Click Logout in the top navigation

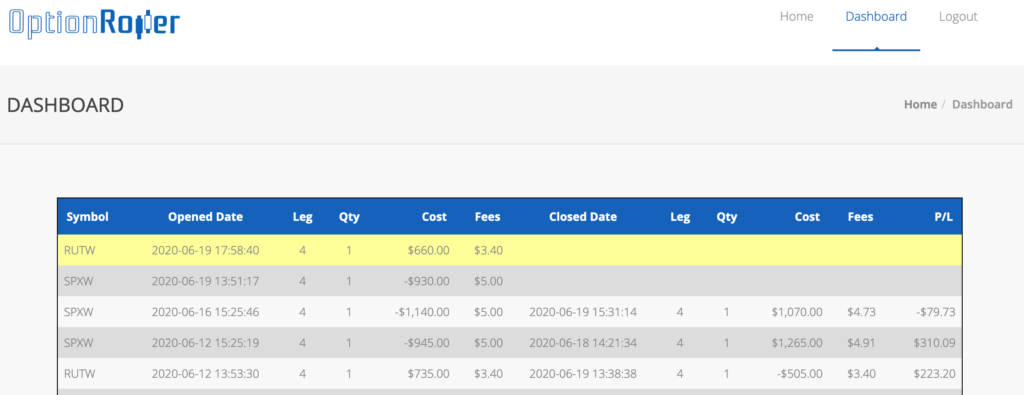click(x=958, y=17)
